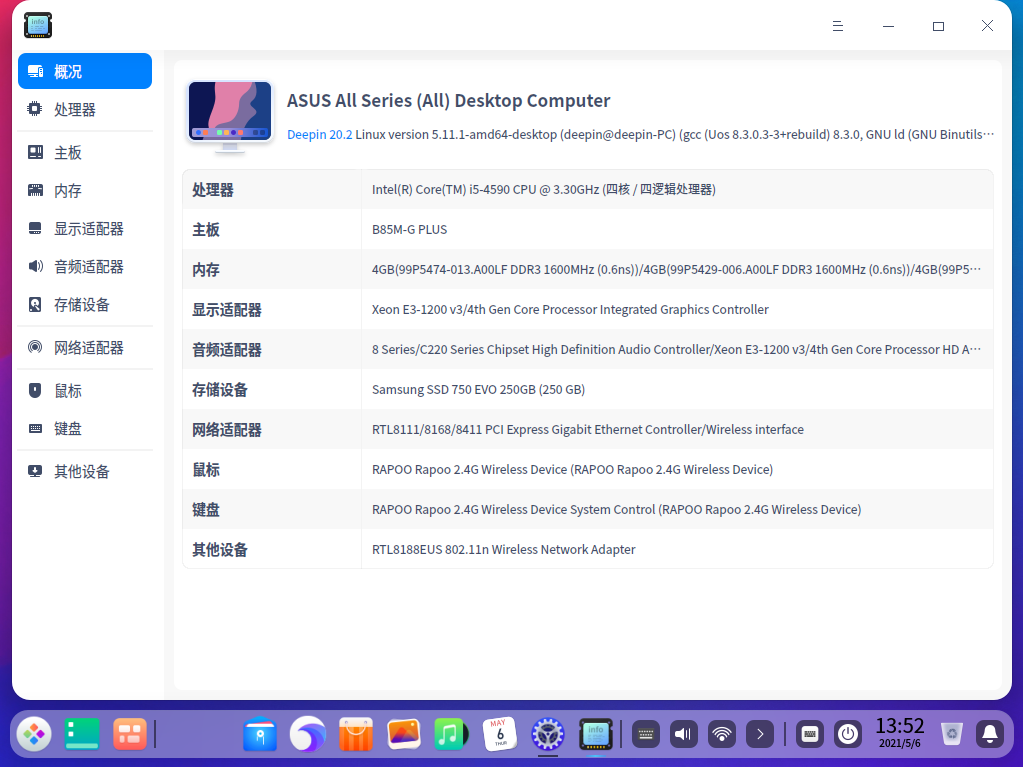Open the launcher from the dock
1023x767 pixels.
[34, 734]
